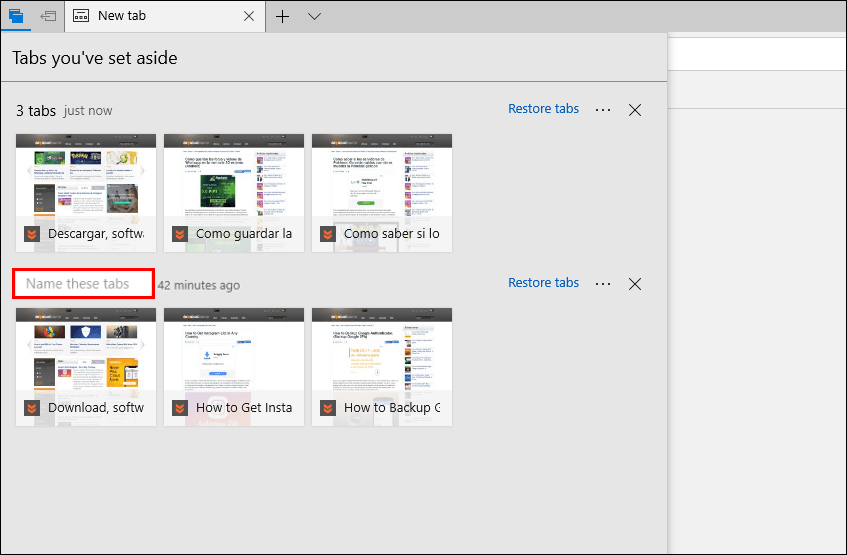This screenshot has width=847, height=555.
Task: Close the New tab page tab
Action: pos(249,16)
